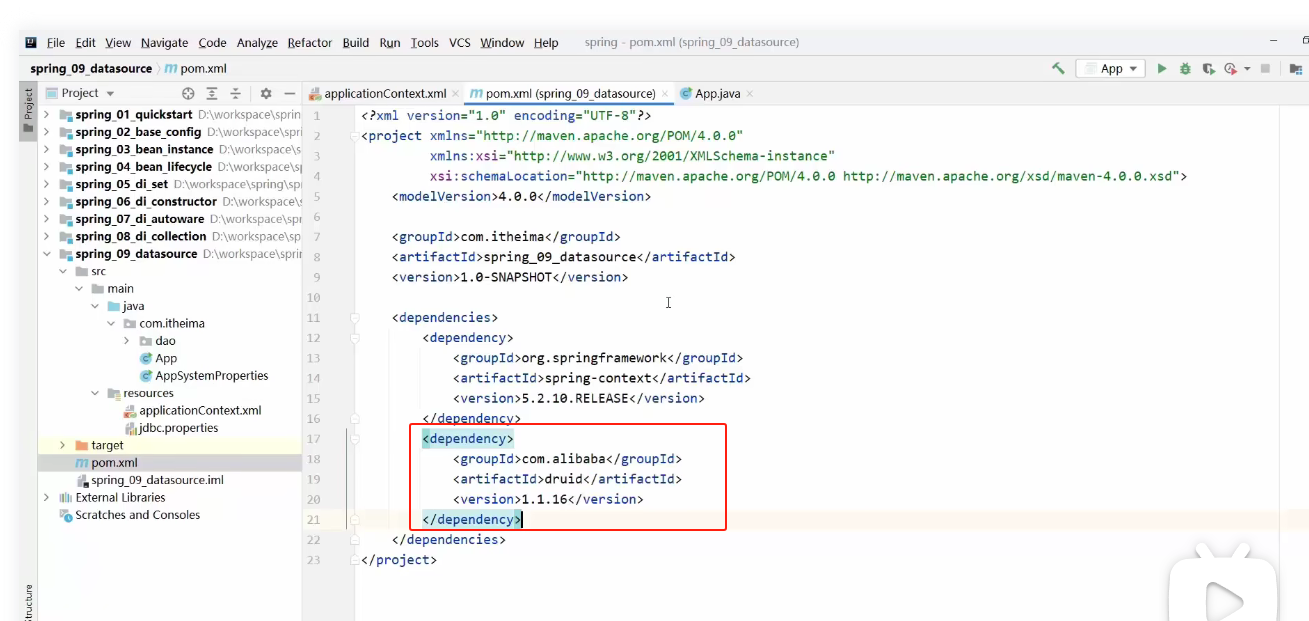Image resolution: width=1309 pixels, height=621 pixels.
Task: Close the applicationContext.xml editor tab
Action: (456, 94)
